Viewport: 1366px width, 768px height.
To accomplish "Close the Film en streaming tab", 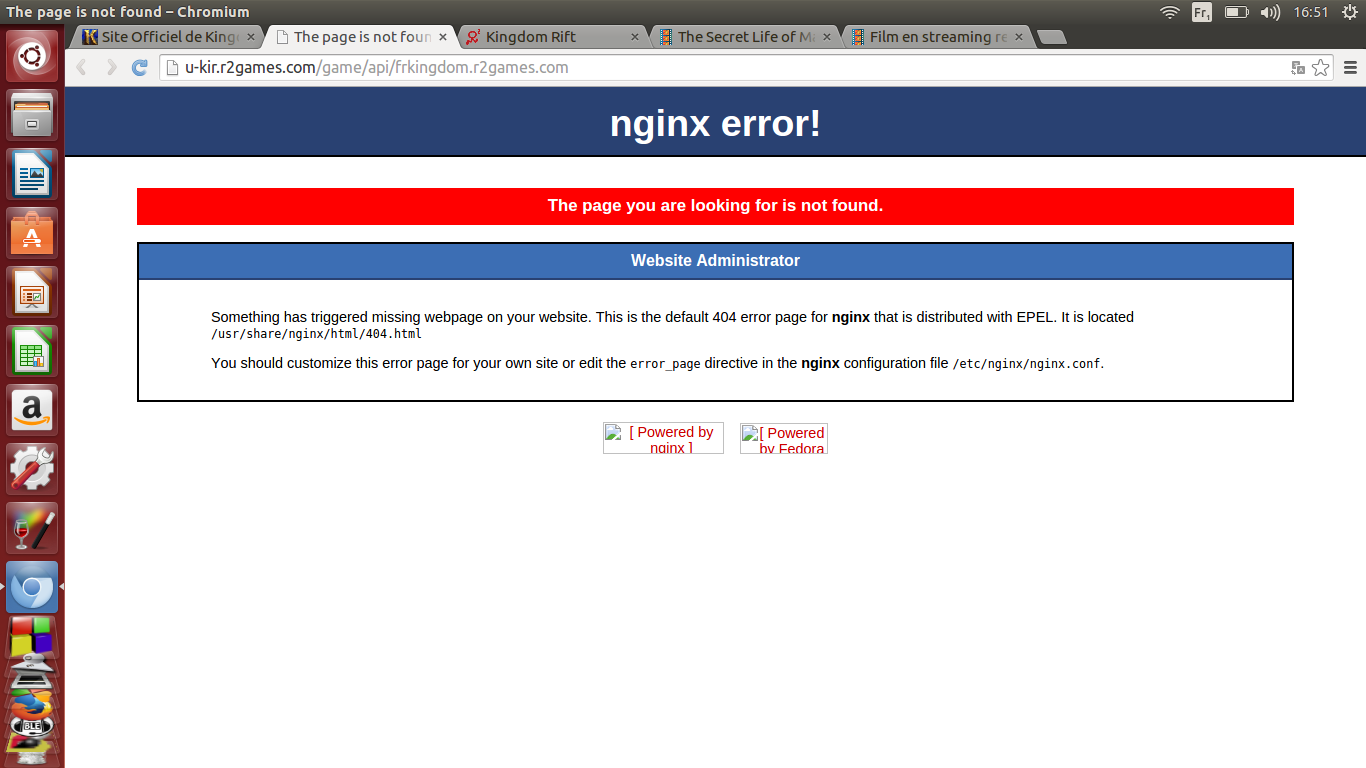I will (1019, 37).
